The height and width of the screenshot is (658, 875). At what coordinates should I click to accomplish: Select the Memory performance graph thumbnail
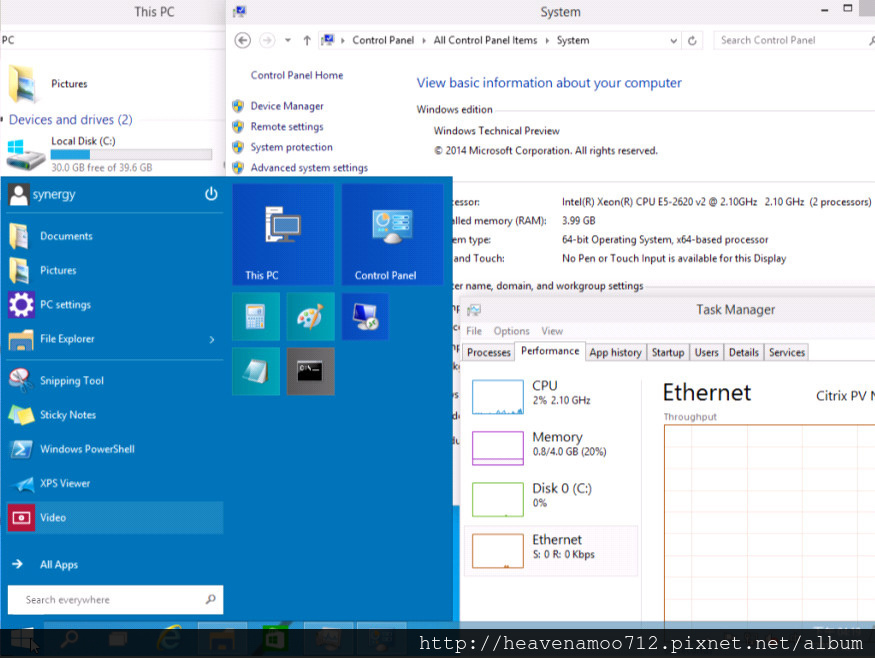click(x=497, y=448)
